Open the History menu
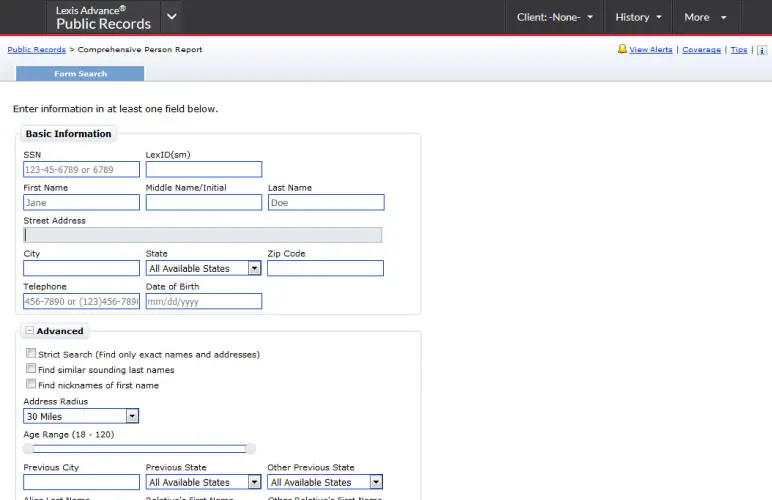Screen dimensions: 772x500 pos(639,17)
